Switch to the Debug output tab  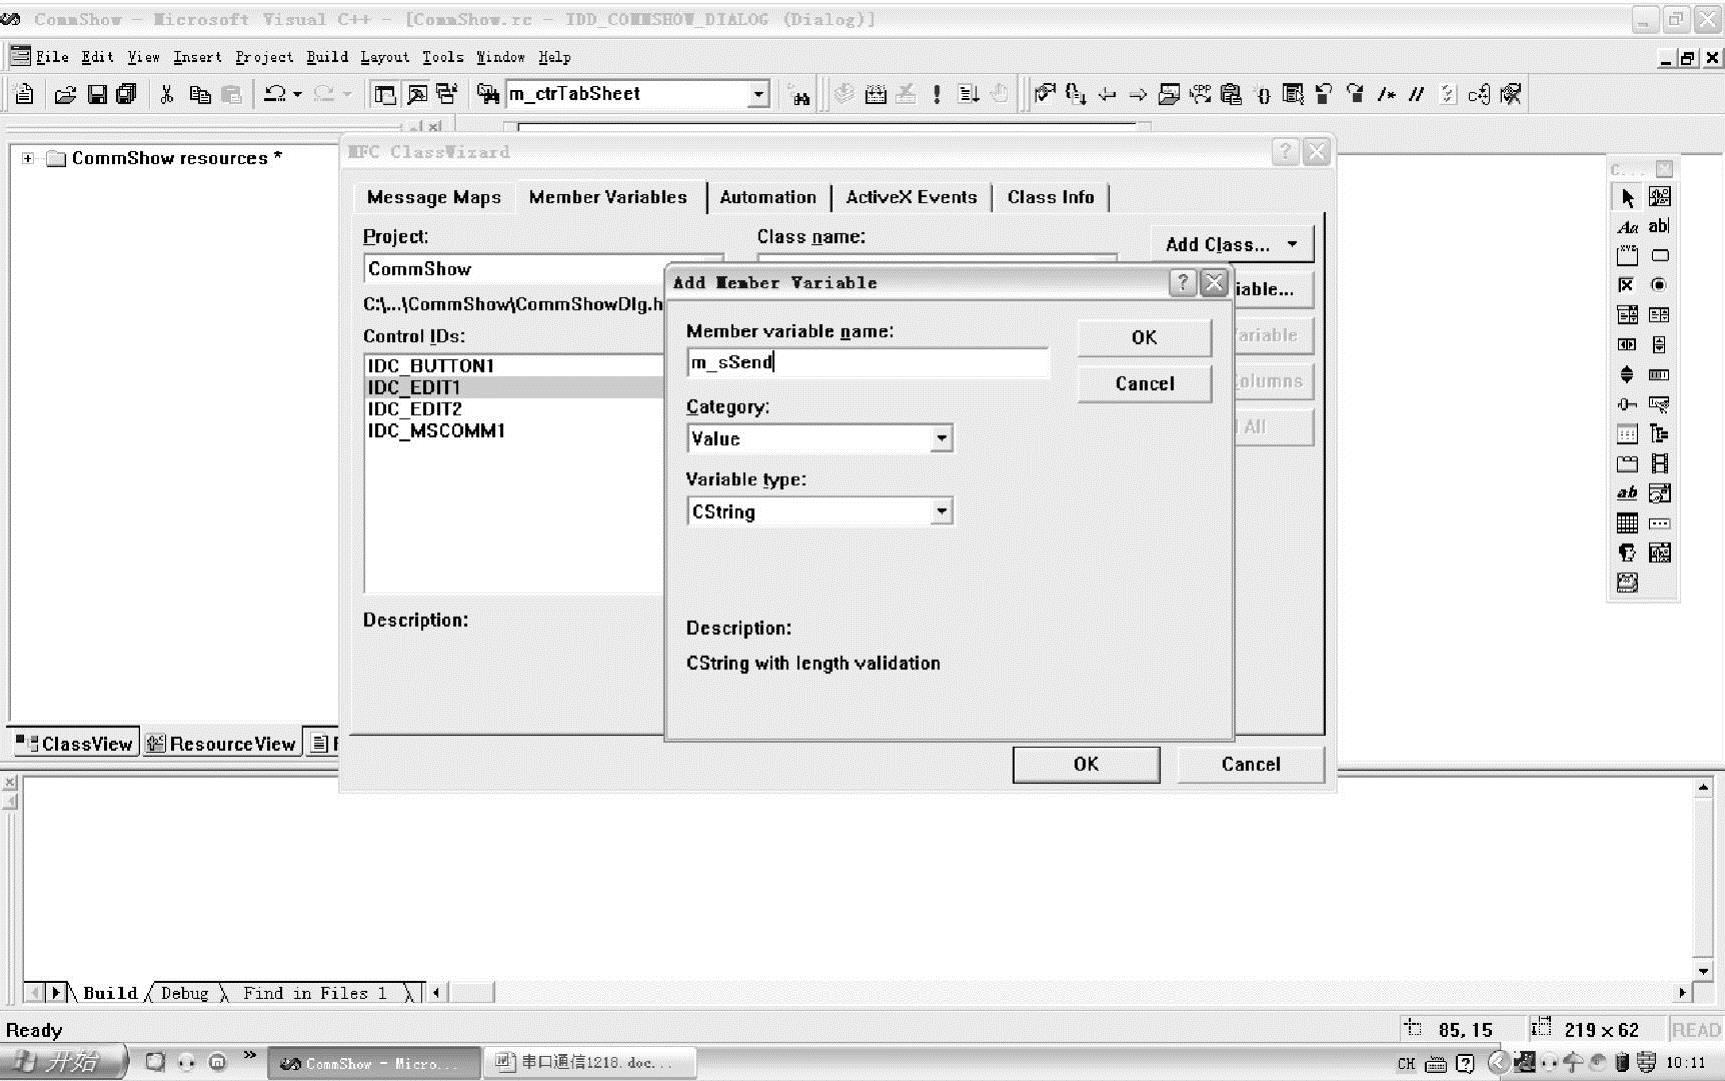pyautogui.click(x=185, y=993)
